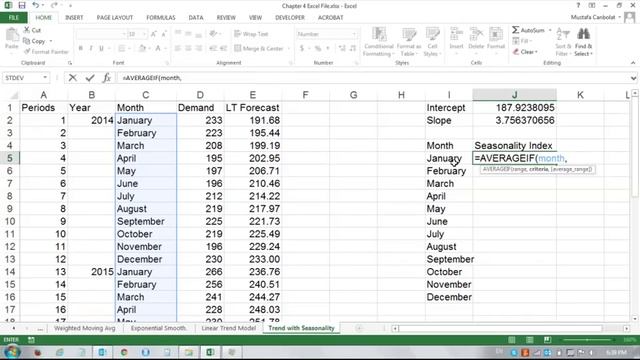
Task: Click the vertical scrollbar down arrow
Action: pyautogui.click(x=635, y=318)
